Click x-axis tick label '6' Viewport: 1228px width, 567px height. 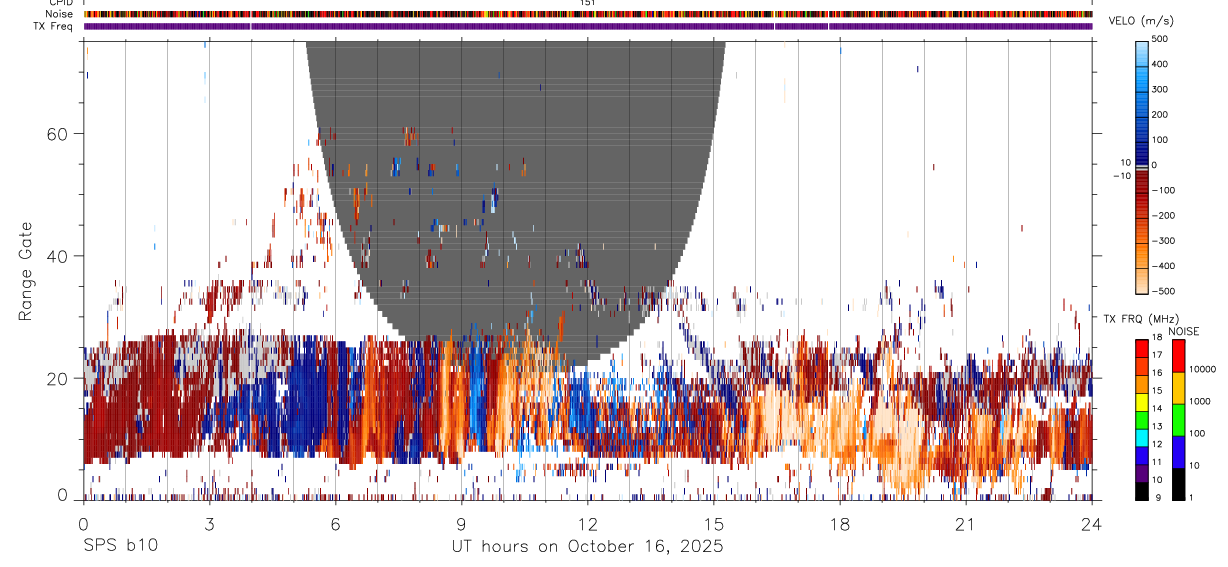click(x=335, y=524)
